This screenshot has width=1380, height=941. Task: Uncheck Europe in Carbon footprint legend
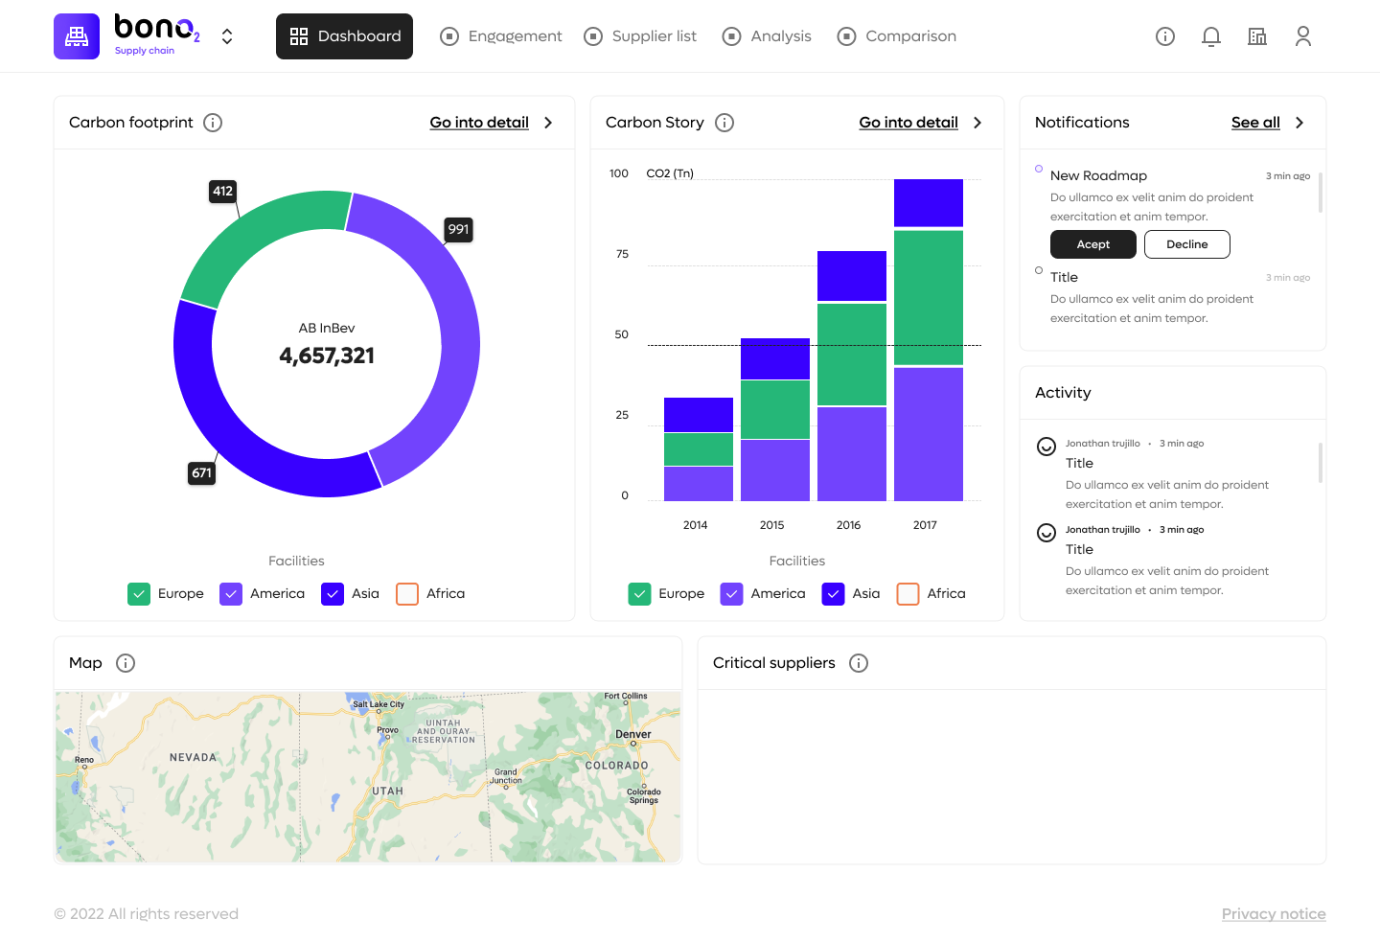click(x=139, y=594)
